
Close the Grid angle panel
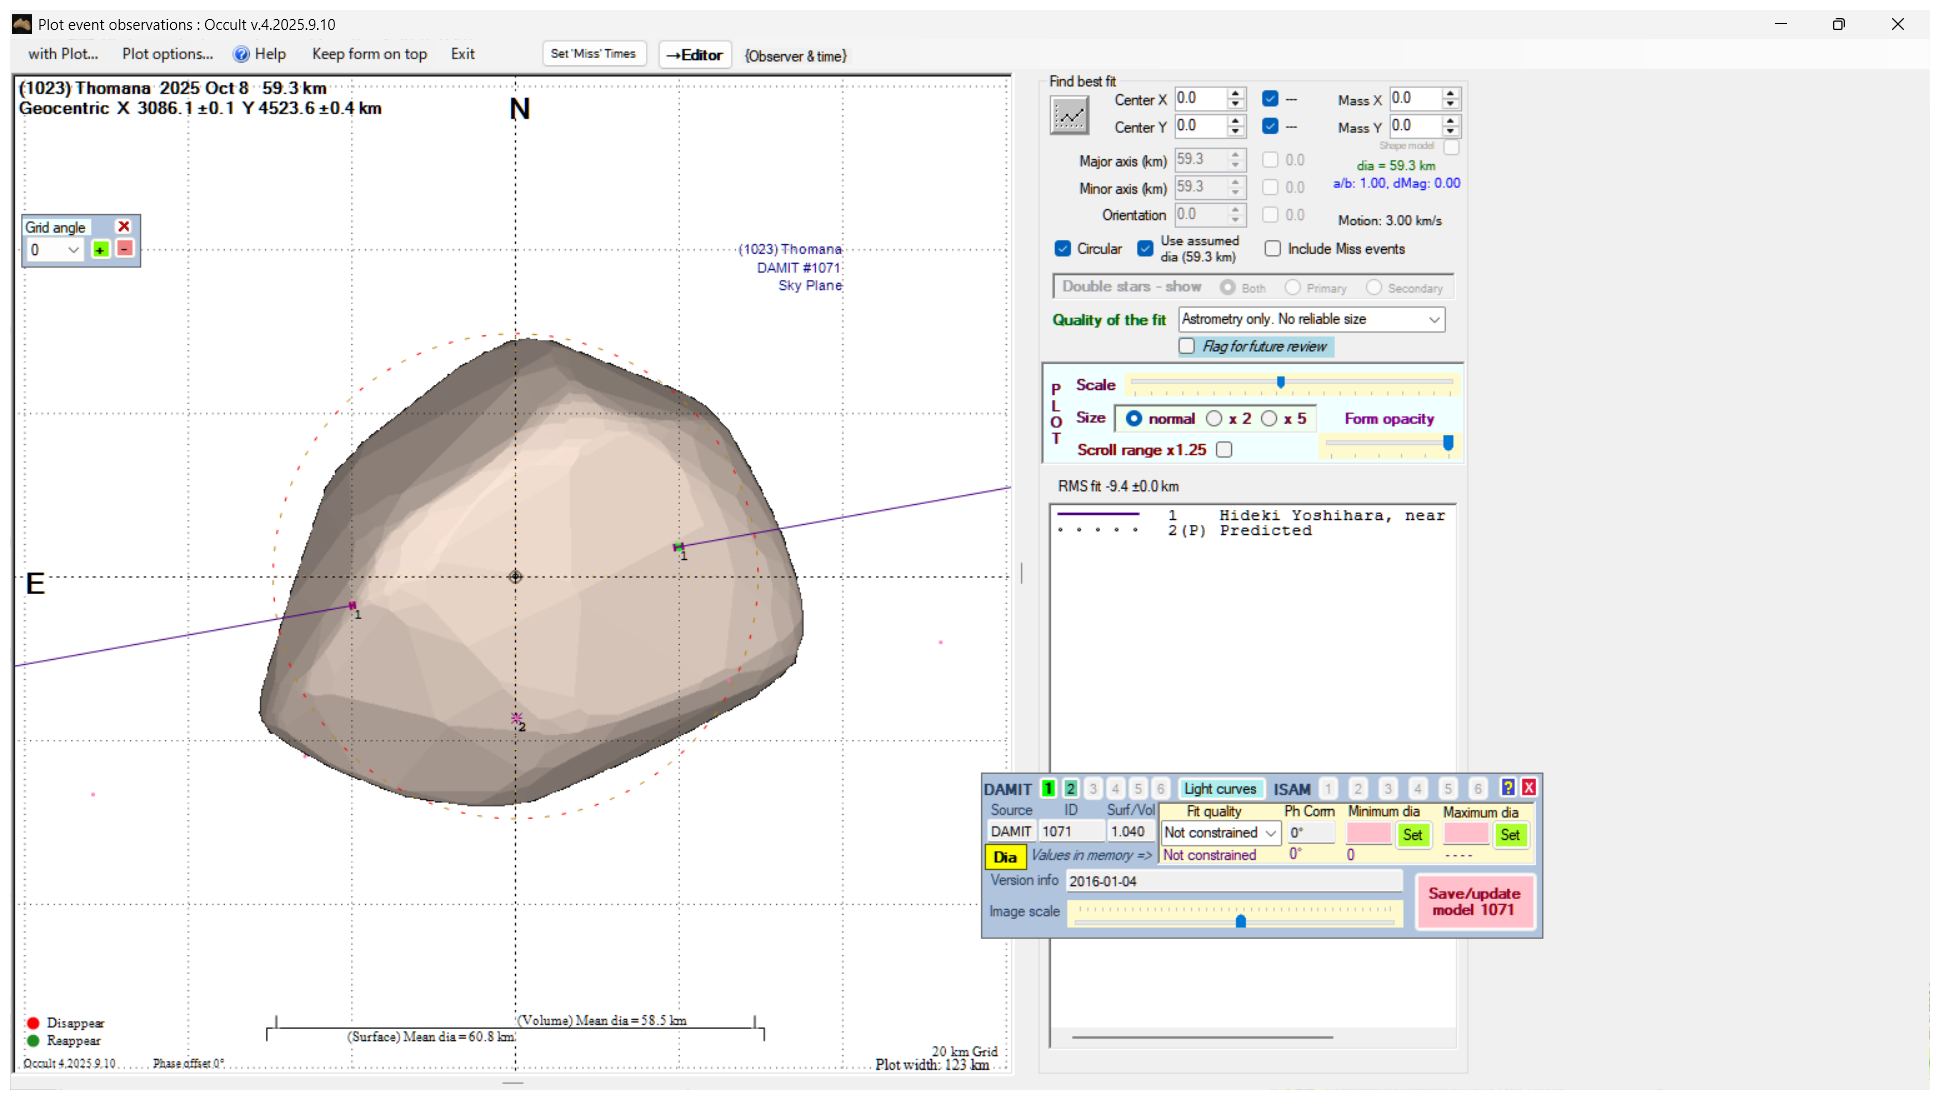tap(124, 227)
